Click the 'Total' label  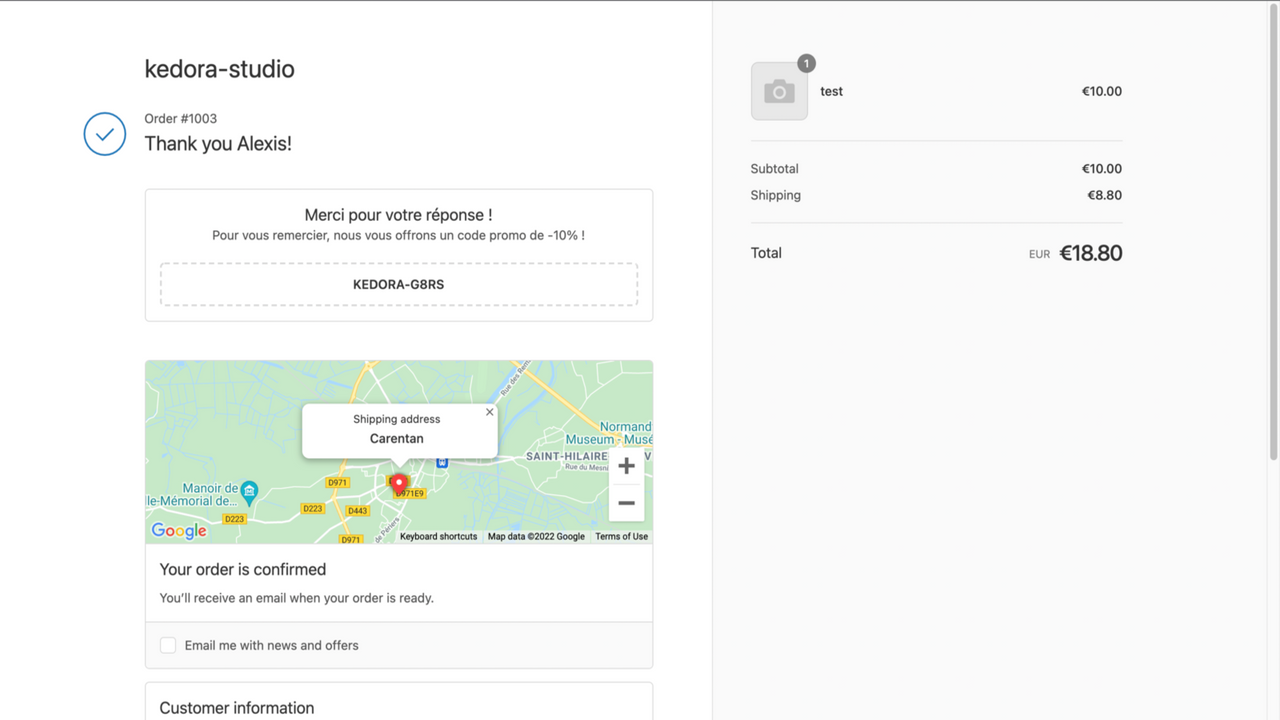coord(766,253)
